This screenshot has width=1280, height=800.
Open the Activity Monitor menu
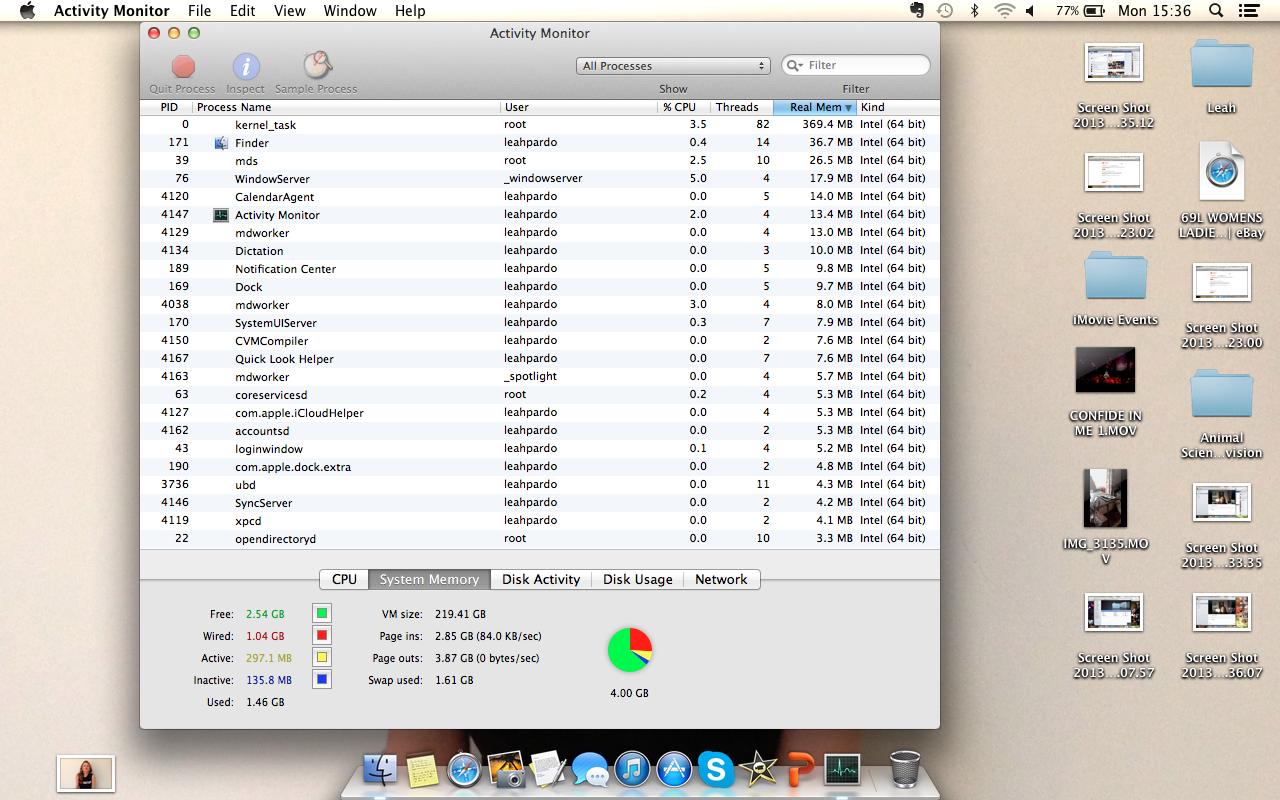pos(112,11)
